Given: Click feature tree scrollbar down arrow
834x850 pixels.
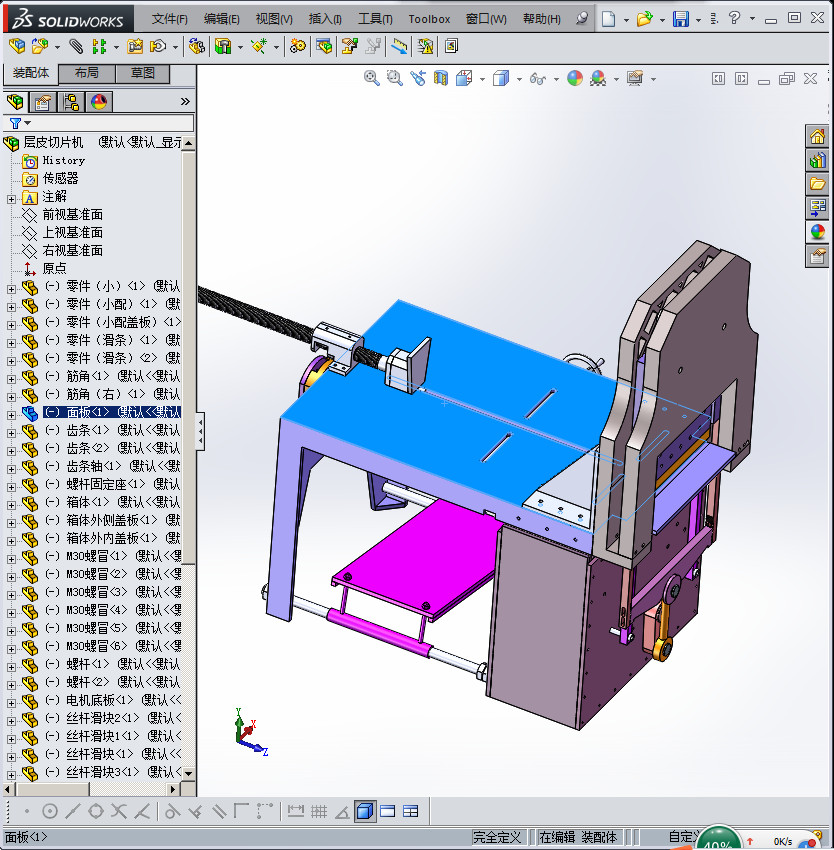Looking at the screenshot, I should click(x=188, y=773).
